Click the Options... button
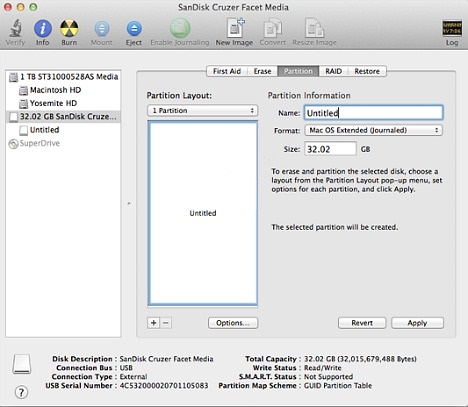This screenshot has width=468, height=407. 233,323
